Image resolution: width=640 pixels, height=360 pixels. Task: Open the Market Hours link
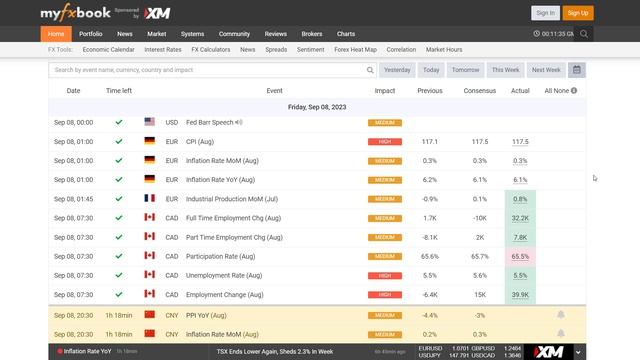click(444, 49)
